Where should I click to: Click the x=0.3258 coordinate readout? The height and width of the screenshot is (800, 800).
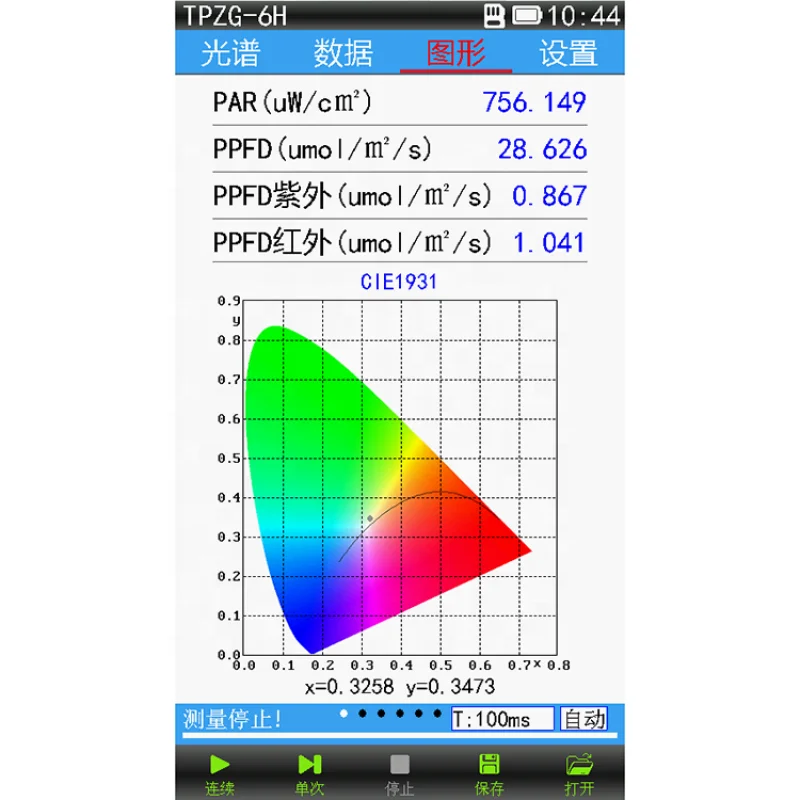click(x=349, y=687)
